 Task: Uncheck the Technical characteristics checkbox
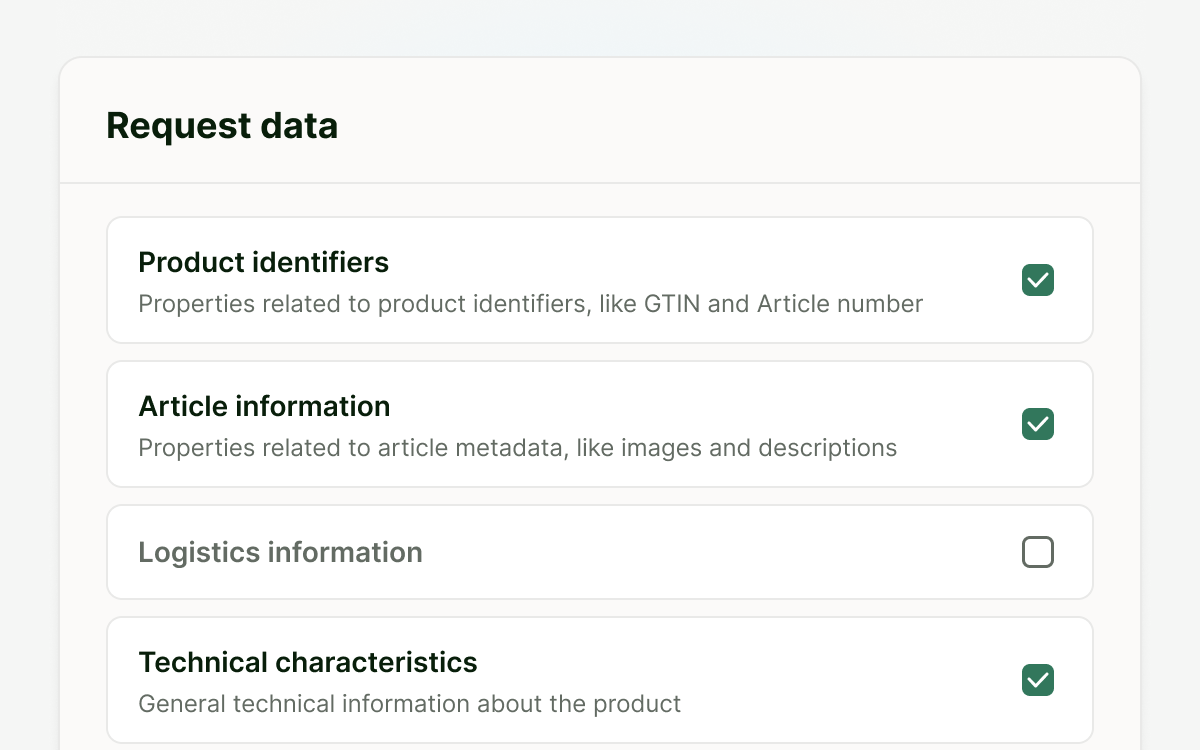pyautogui.click(x=1038, y=680)
